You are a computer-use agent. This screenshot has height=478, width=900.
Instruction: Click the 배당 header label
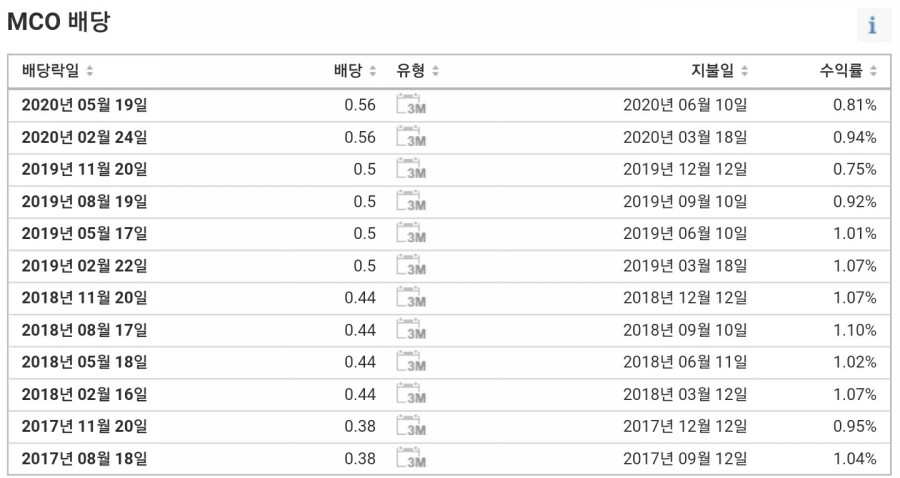tap(348, 71)
